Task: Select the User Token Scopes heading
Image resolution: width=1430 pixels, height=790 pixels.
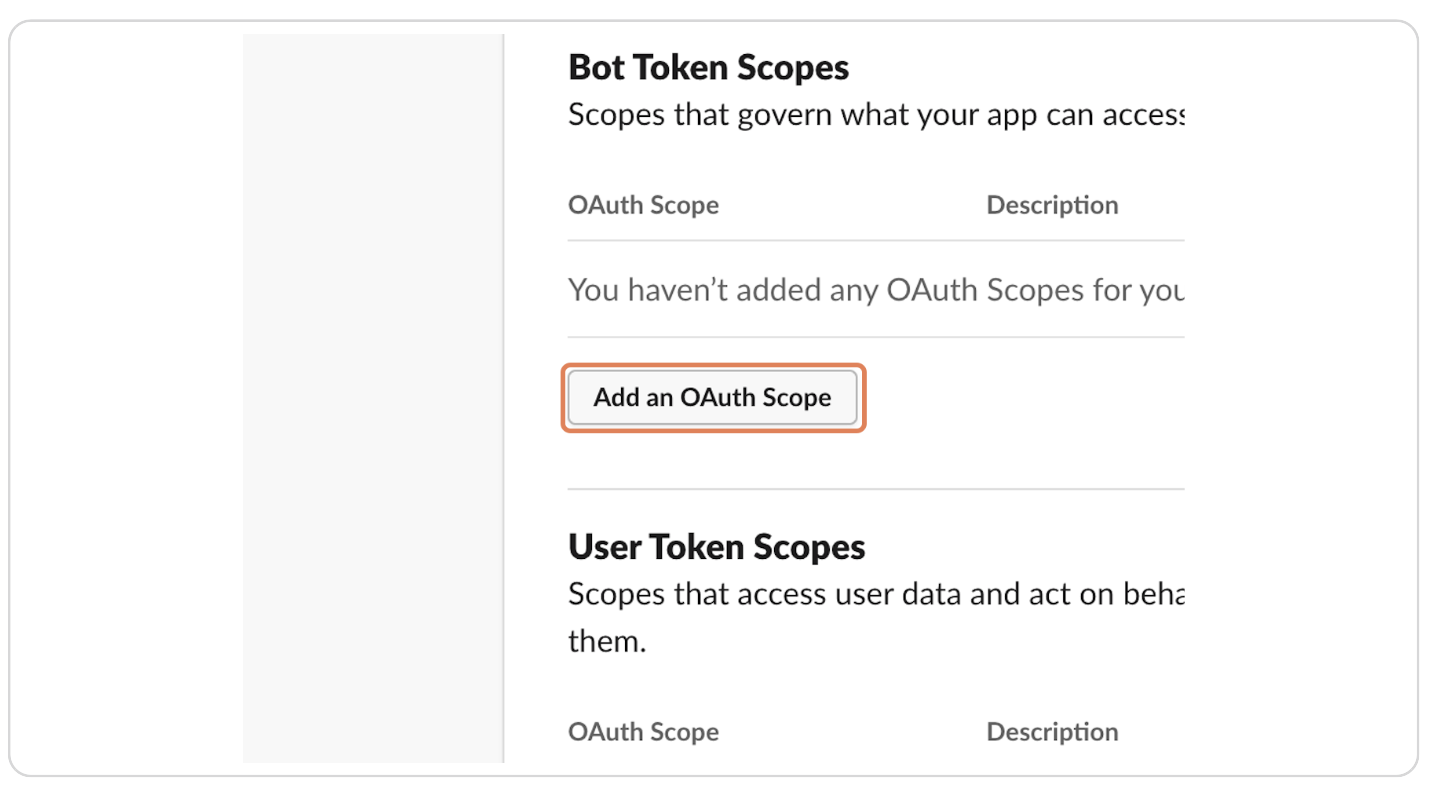Action: (716, 546)
